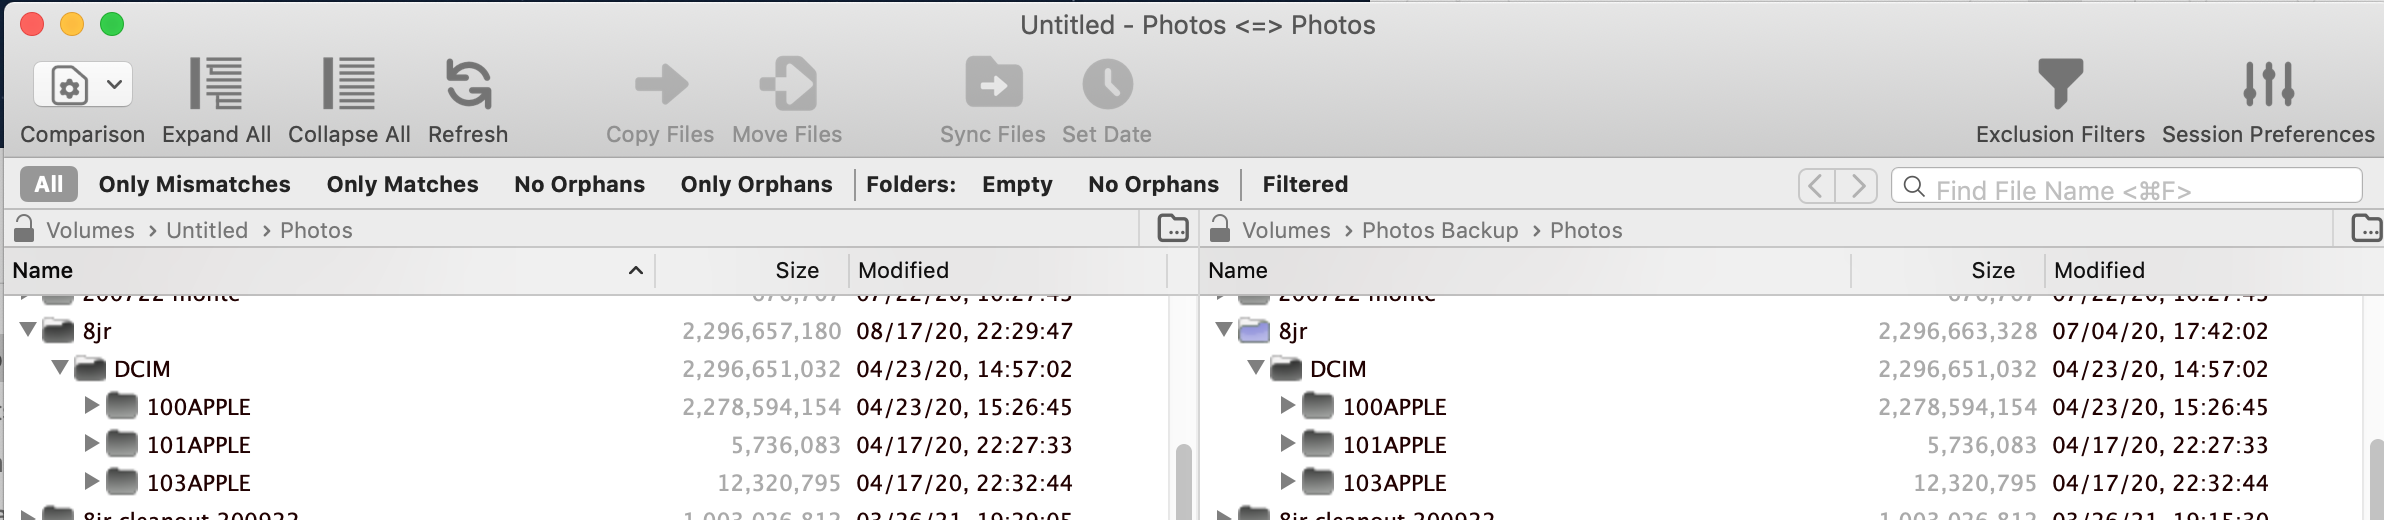Screen dimensions: 2384x520
Task: Enable the Only Mismatches filter
Action: click(x=194, y=184)
